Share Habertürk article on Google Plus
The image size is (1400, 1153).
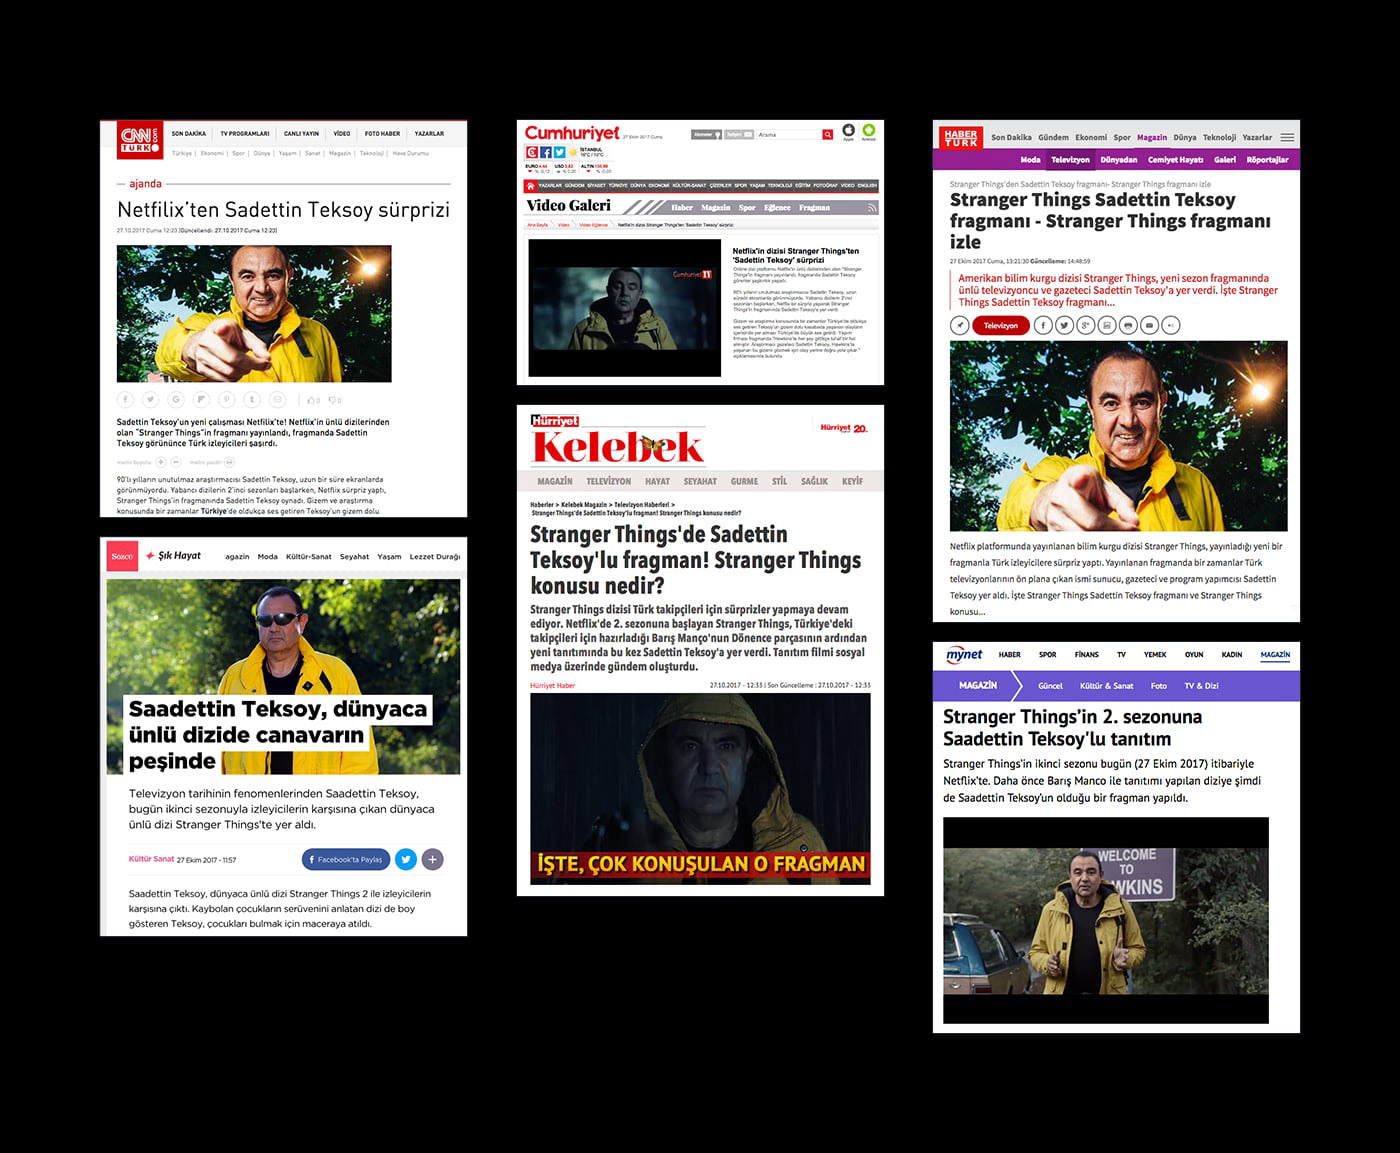[1085, 325]
